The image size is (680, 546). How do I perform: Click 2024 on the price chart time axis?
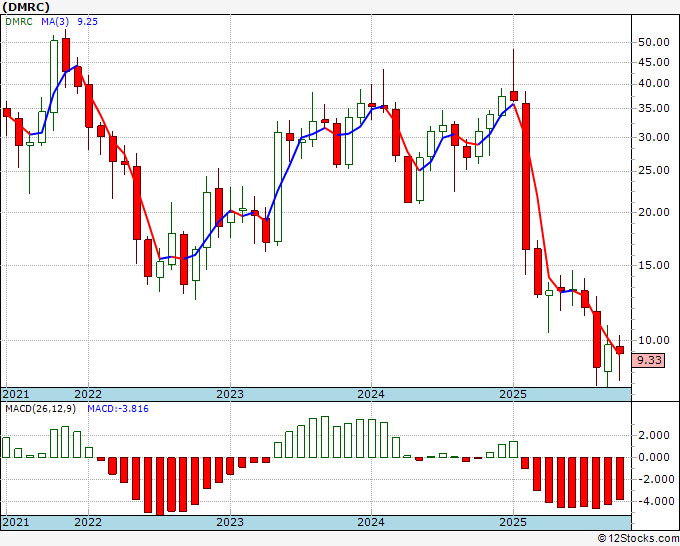tap(371, 394)
